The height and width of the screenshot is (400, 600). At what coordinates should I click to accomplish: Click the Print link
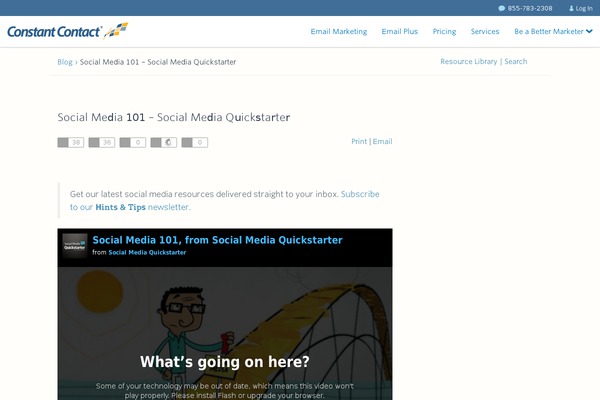359,141
